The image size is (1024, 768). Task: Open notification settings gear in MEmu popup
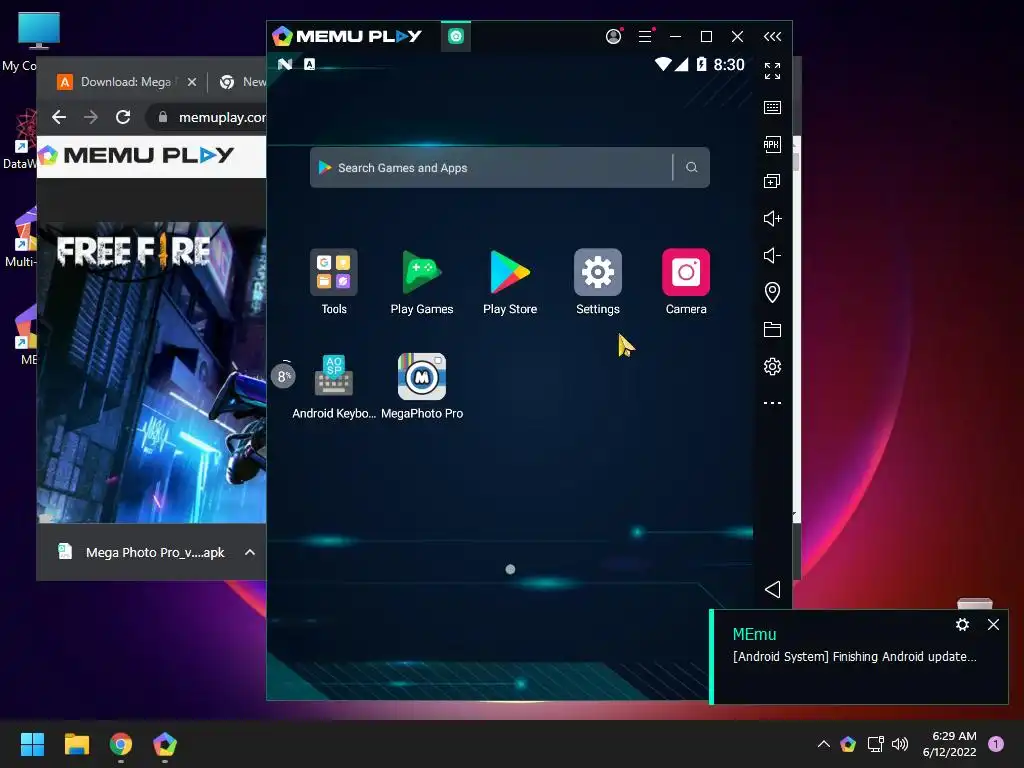coord(962,624)
